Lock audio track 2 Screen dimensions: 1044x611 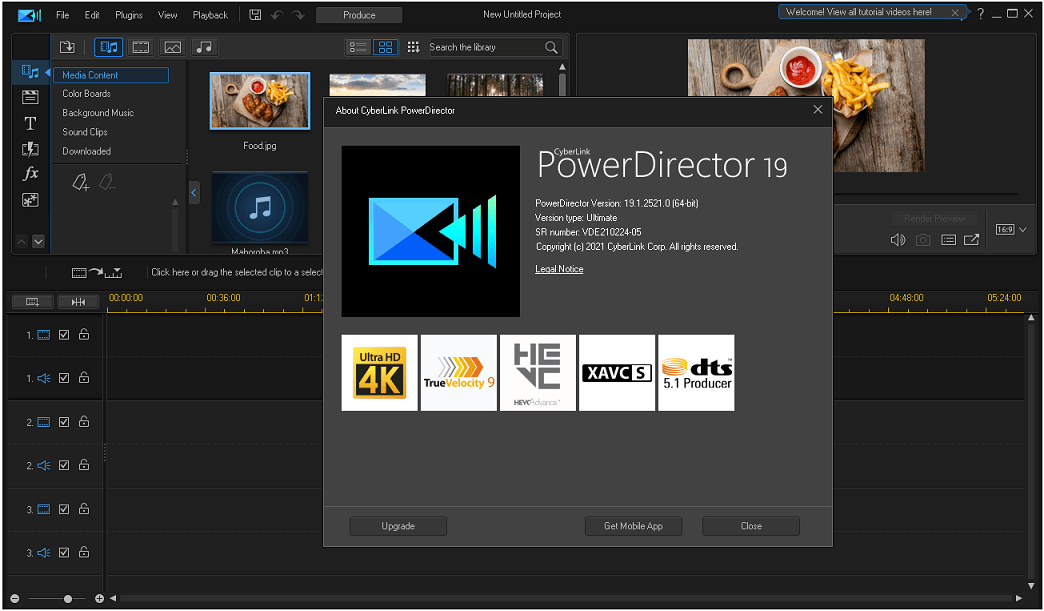pyautogui.click(x=84, y=465)
